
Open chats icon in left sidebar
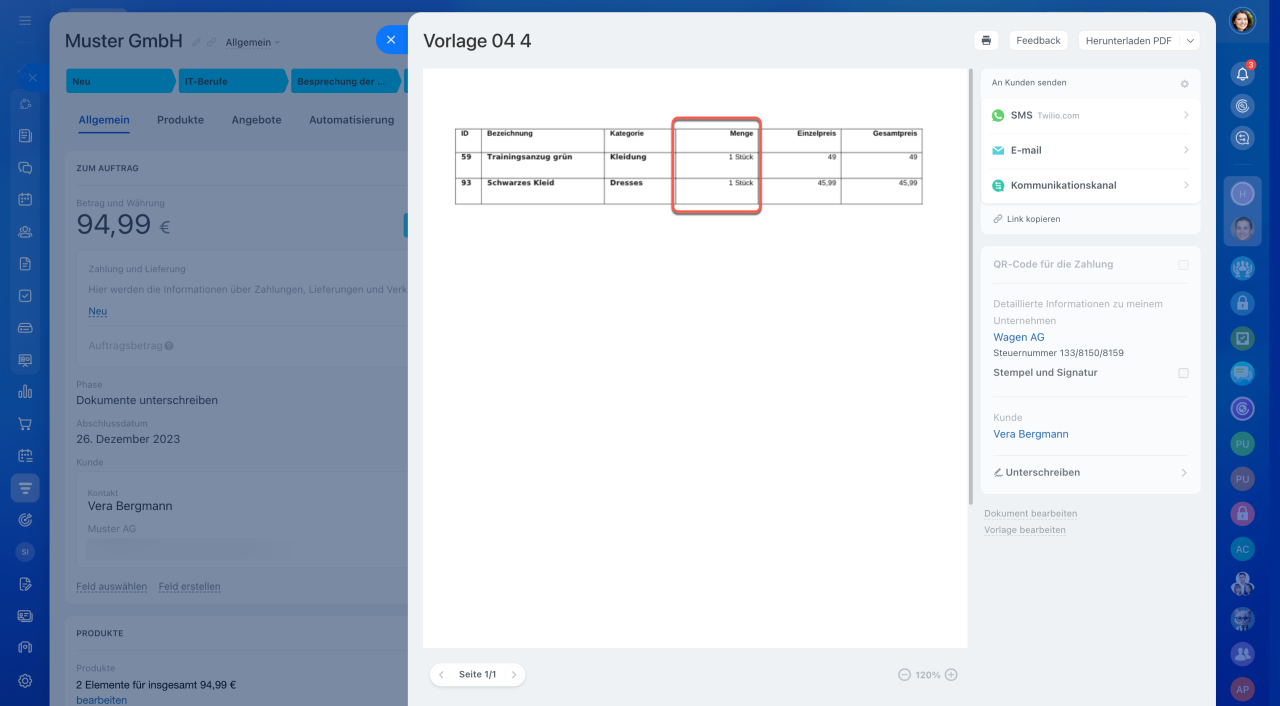pos(25,168)
